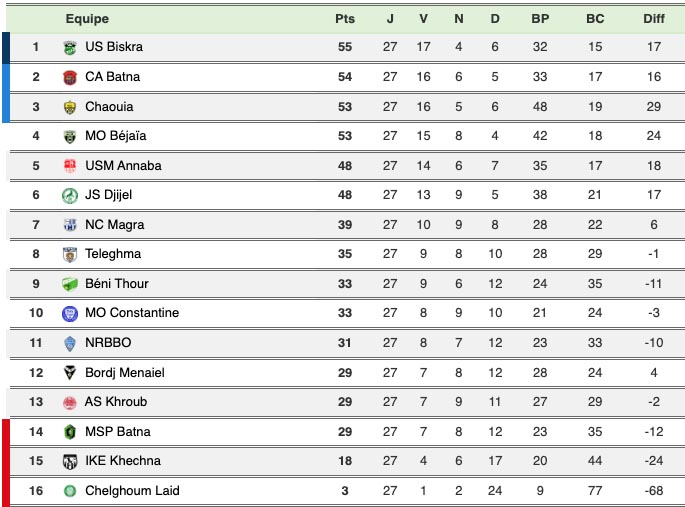Screen dimensions: 685x507
Task: Click the US Biskra club logo
Action: click(69, 47)
